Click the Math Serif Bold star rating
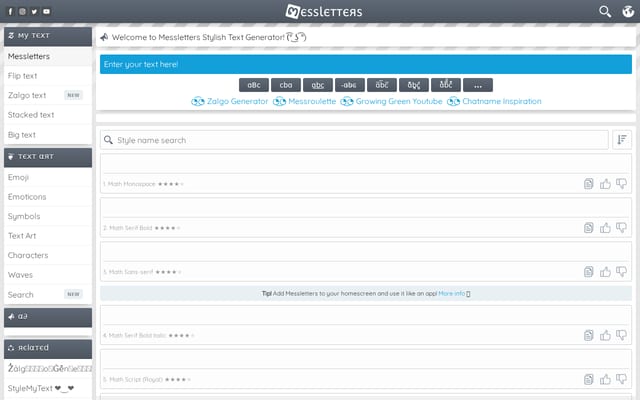Image resolution: width=640 pixels, height=400 pixels. 167,228
